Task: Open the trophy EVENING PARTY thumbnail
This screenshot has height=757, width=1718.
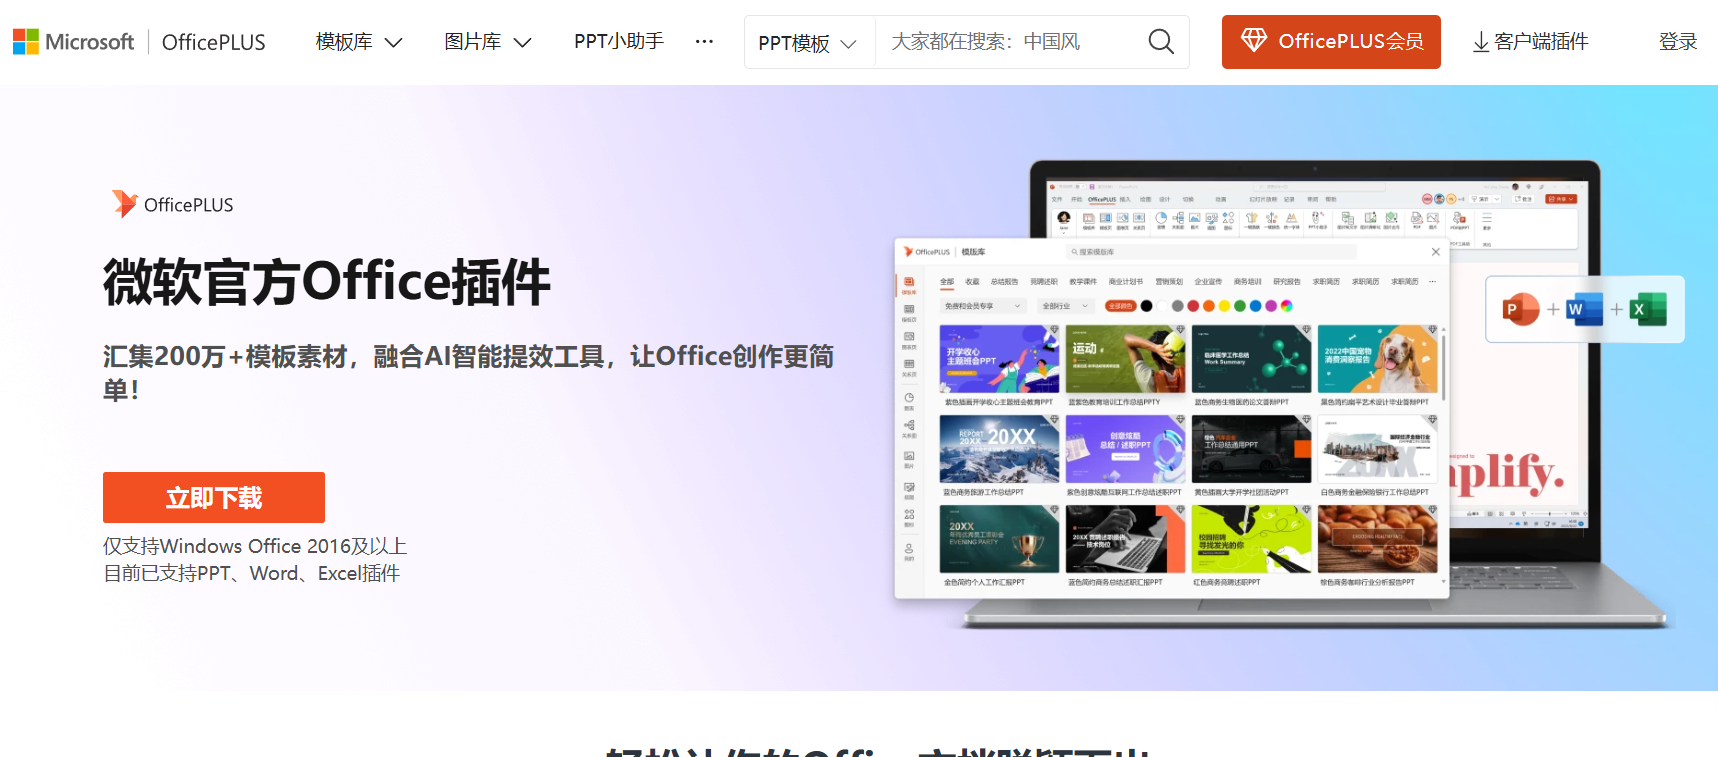Action: (999, 539)
